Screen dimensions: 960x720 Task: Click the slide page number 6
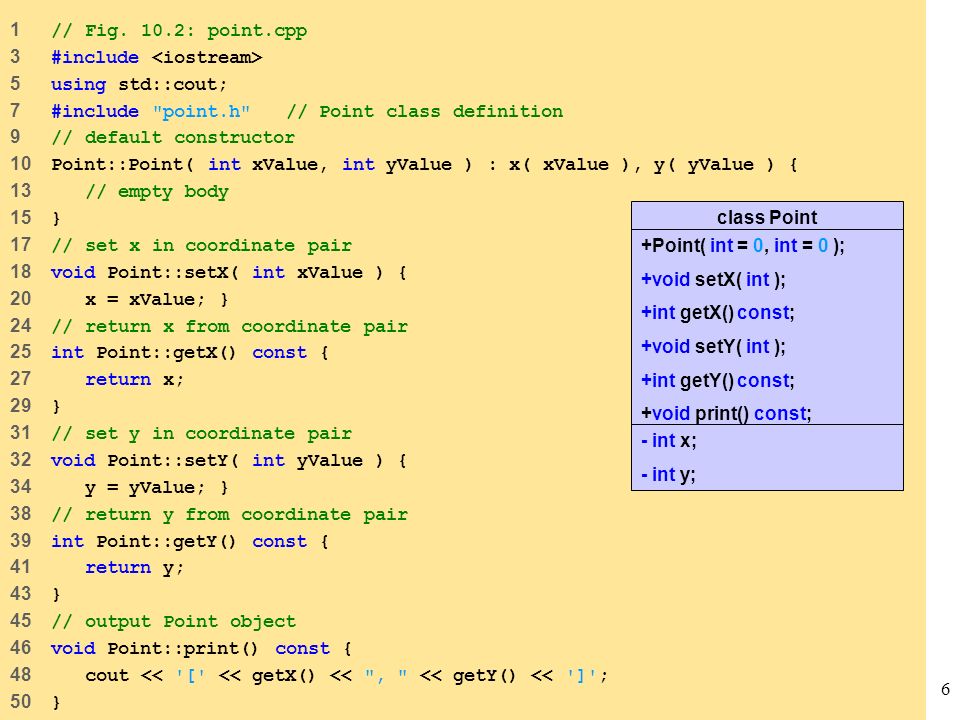(945, 689)
